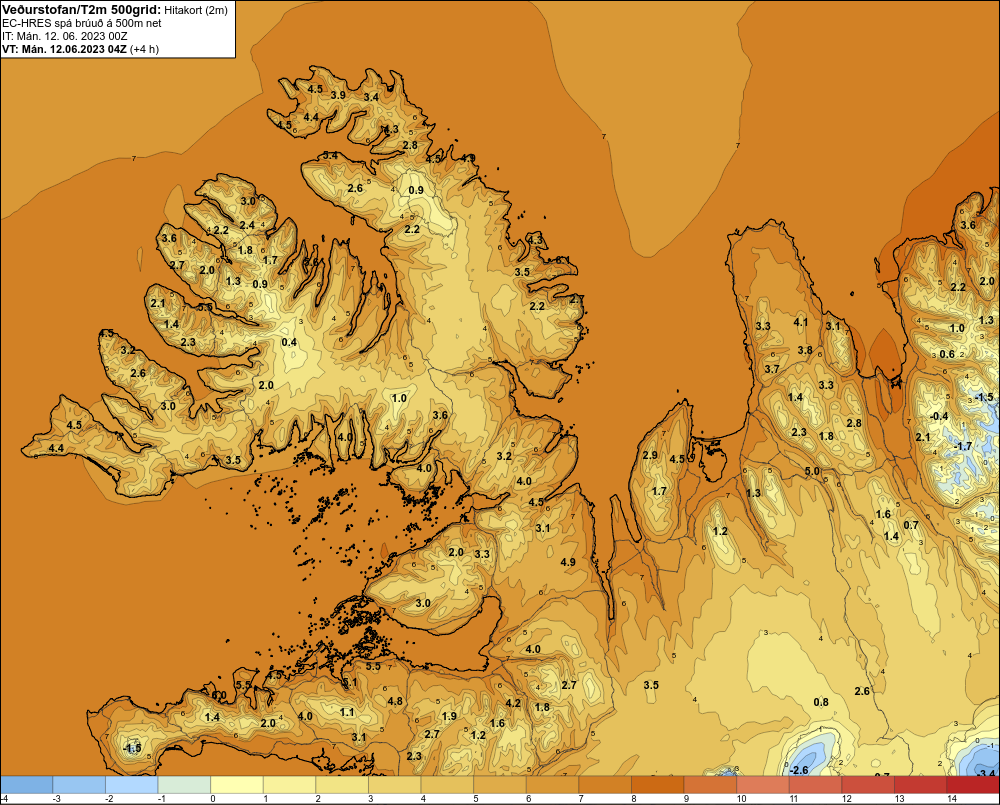Viewport: 1000px width, 805px height.
Task: Click the init time 'IT: Mán. 12. 06. 2023 00Z'
Action: click(x=64, y=36)
